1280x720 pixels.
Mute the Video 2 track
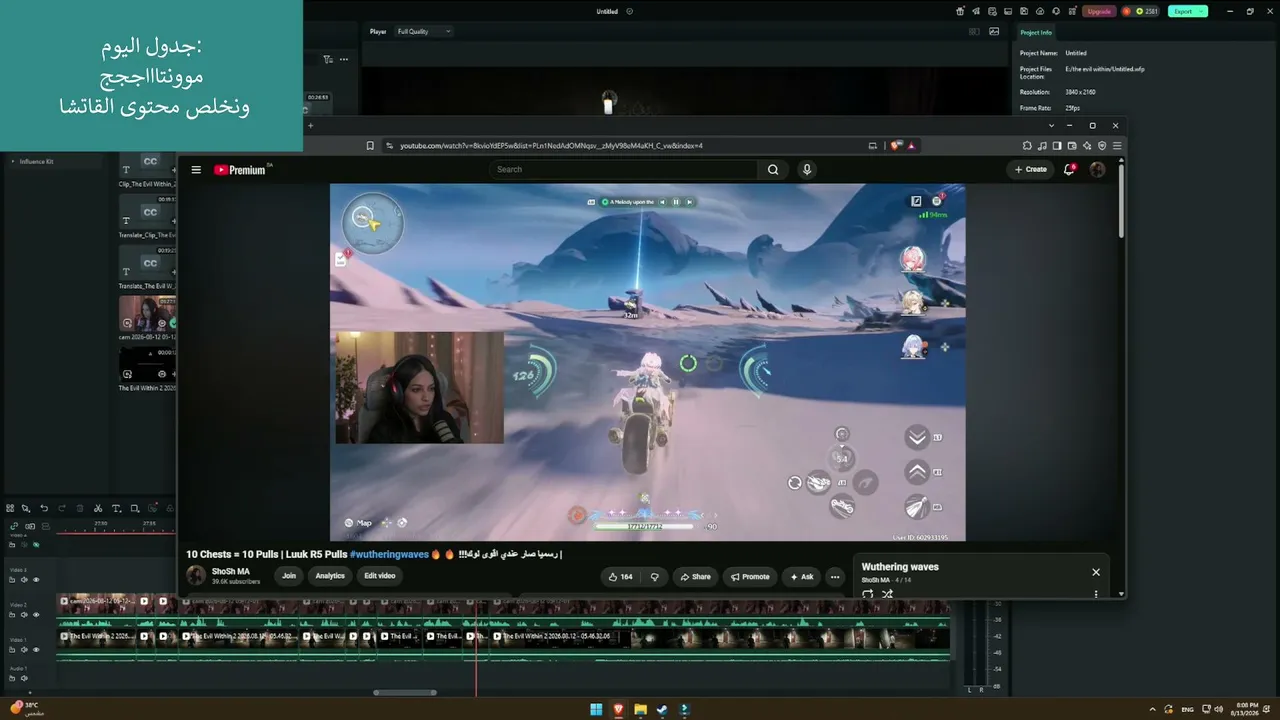(x=24, y=615)
